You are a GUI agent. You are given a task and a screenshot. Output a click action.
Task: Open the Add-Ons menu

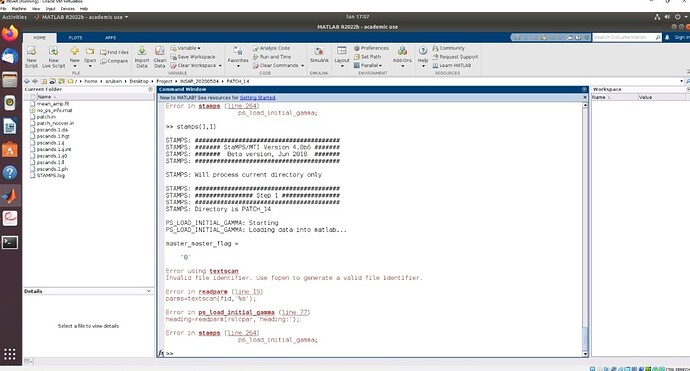click(402, 57)
